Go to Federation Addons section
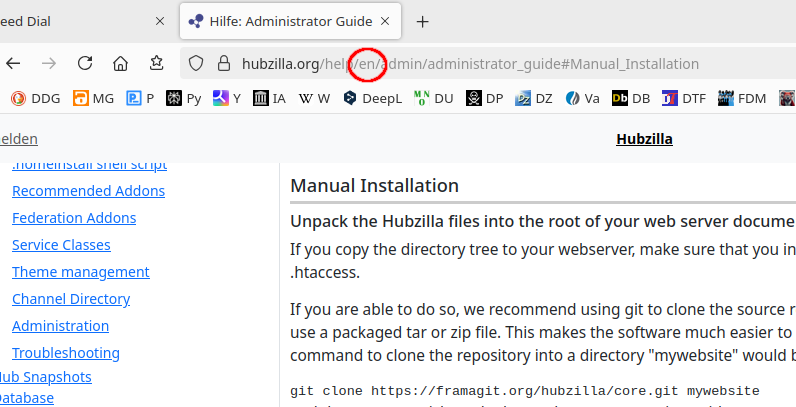This screenshot has height=407, width=796. coord(74,218)
